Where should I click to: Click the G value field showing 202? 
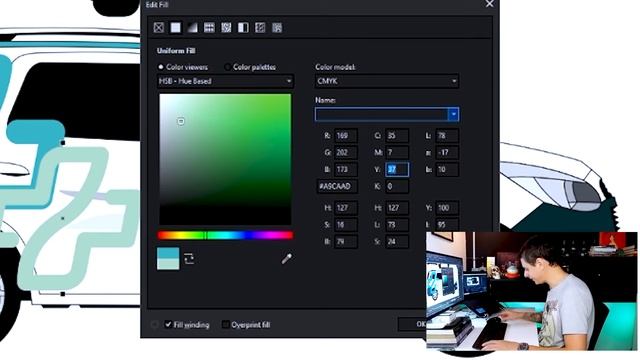point(346,153)
